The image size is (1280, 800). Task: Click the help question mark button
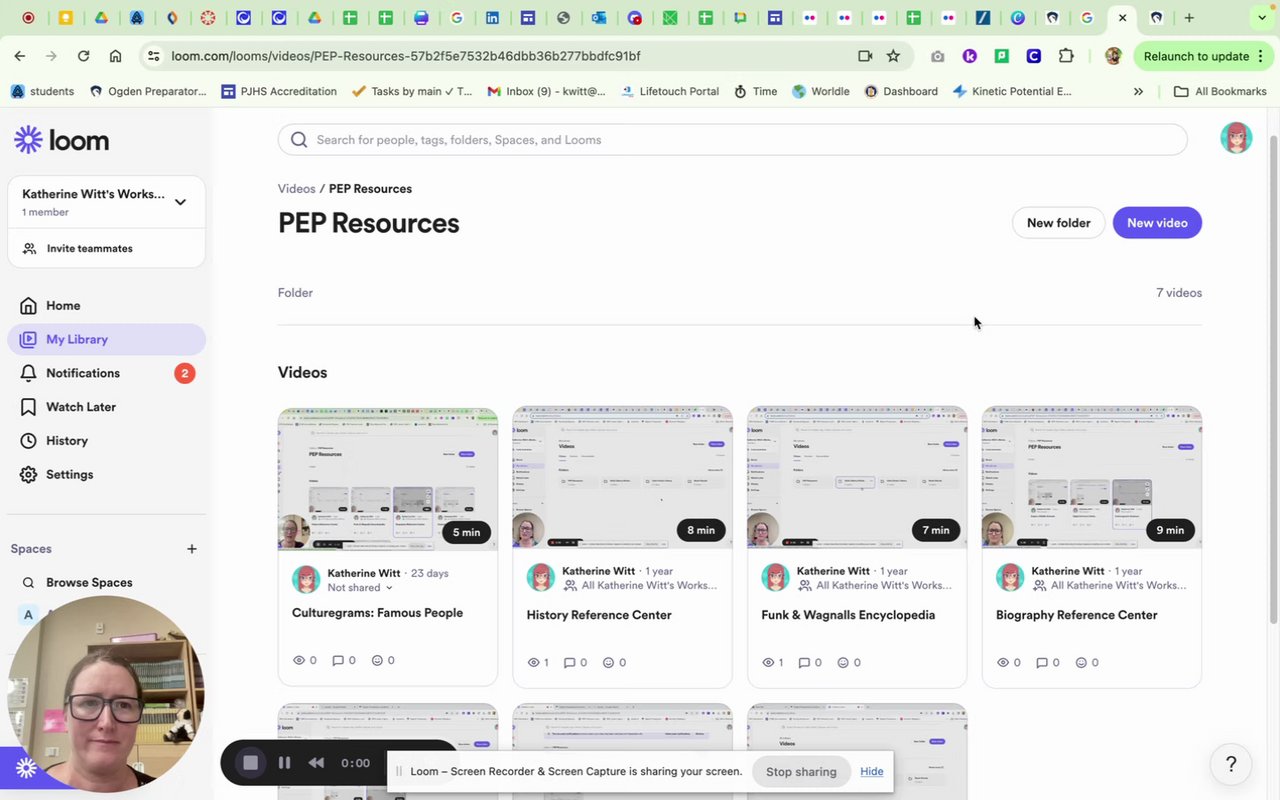(1231, 765)
